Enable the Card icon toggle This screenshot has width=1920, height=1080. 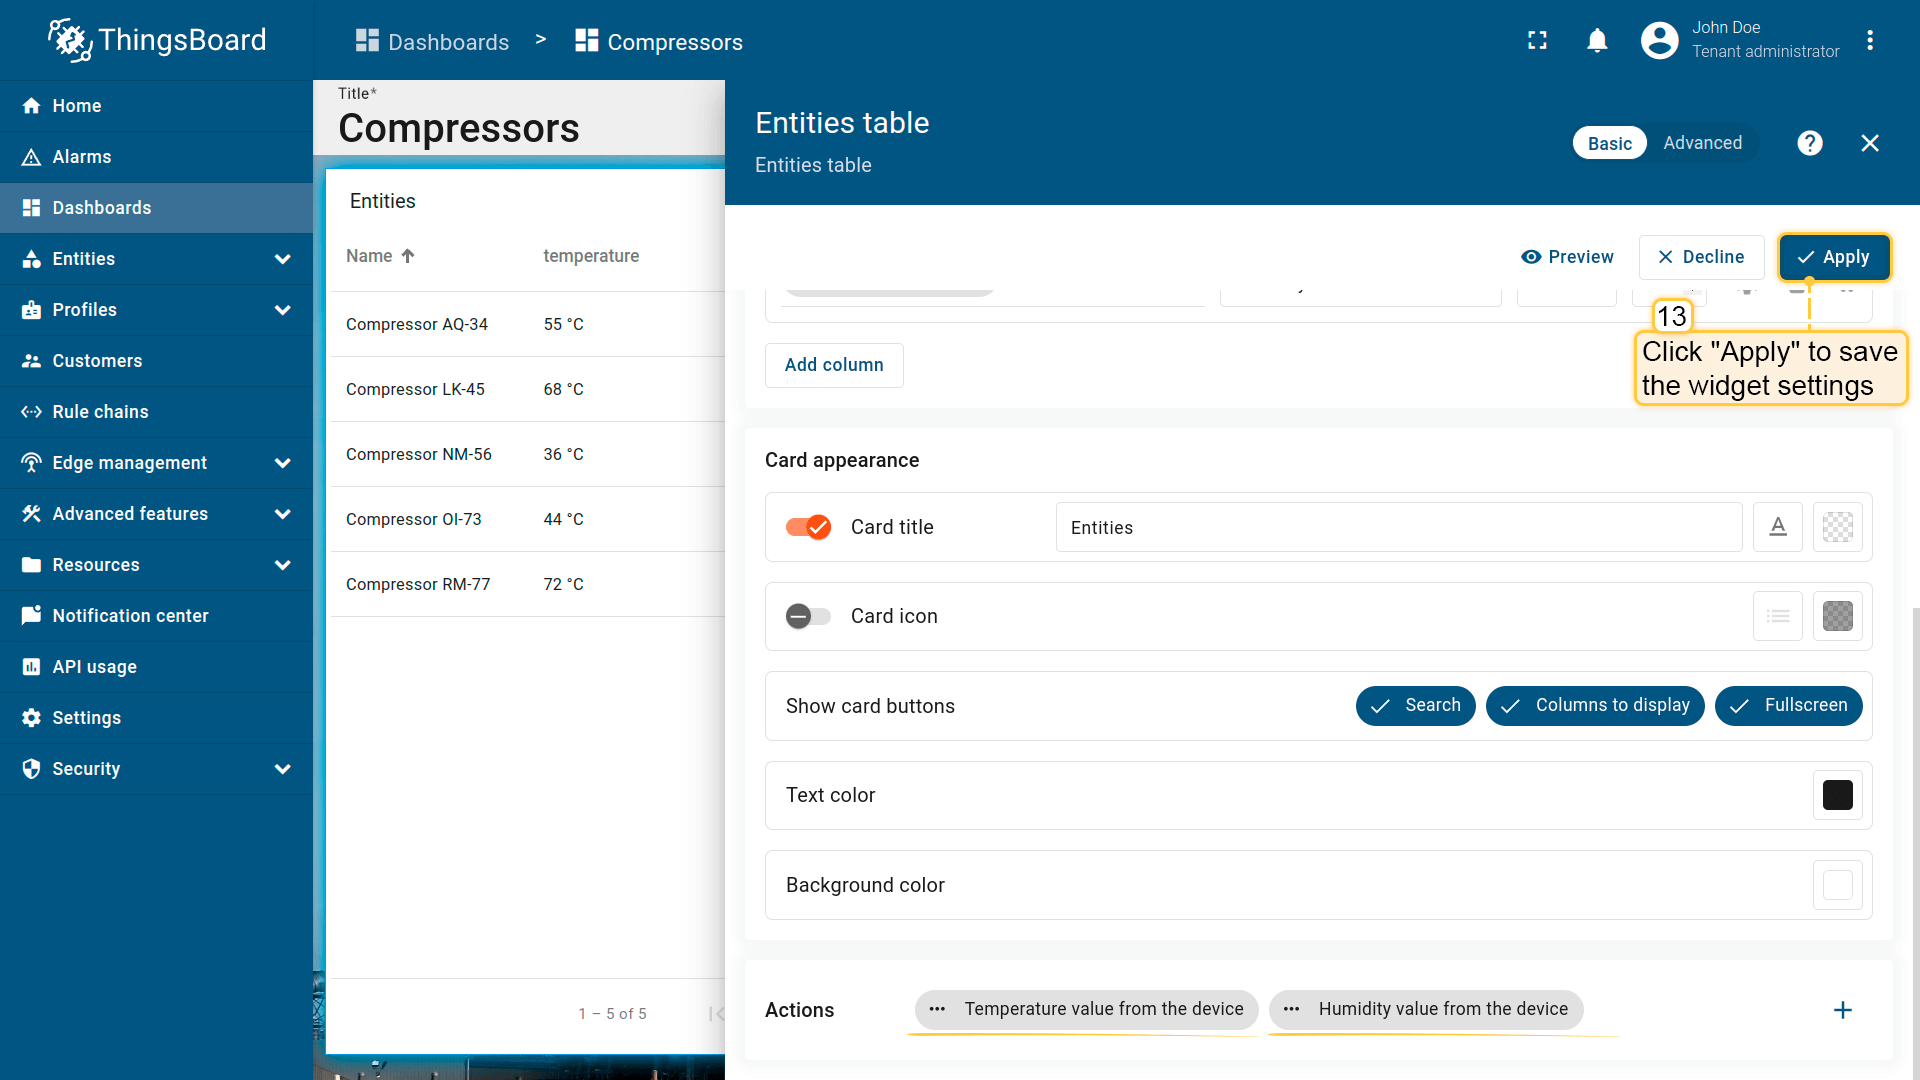pyautogui.click(x=808, y=616)
